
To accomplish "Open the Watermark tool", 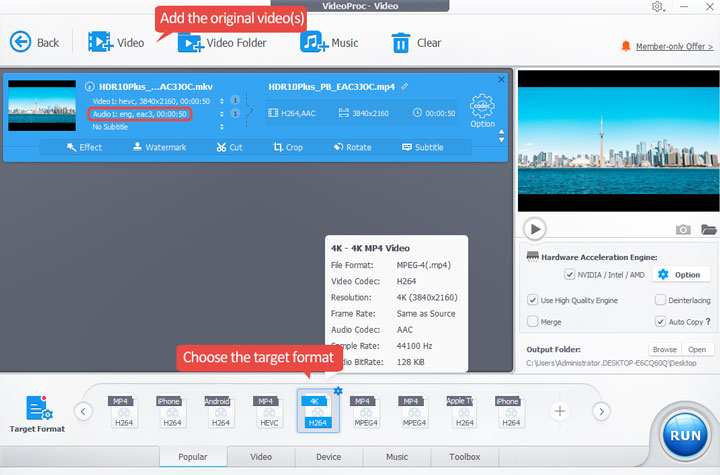I will tap(159, 147).
